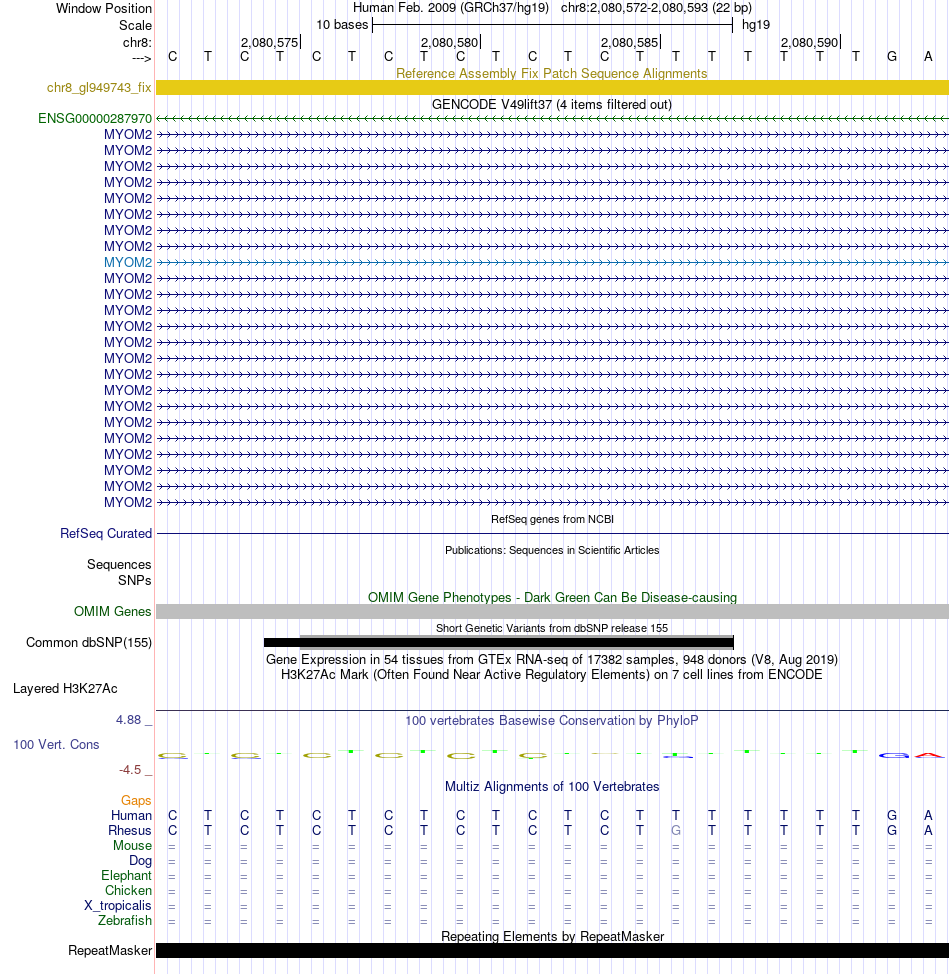Image resolution: width=950 pixels, height=974 pixels.
Task: Open 100 vertebrates Basewise Conservation by PhyloP title
Action: (552, 721)
